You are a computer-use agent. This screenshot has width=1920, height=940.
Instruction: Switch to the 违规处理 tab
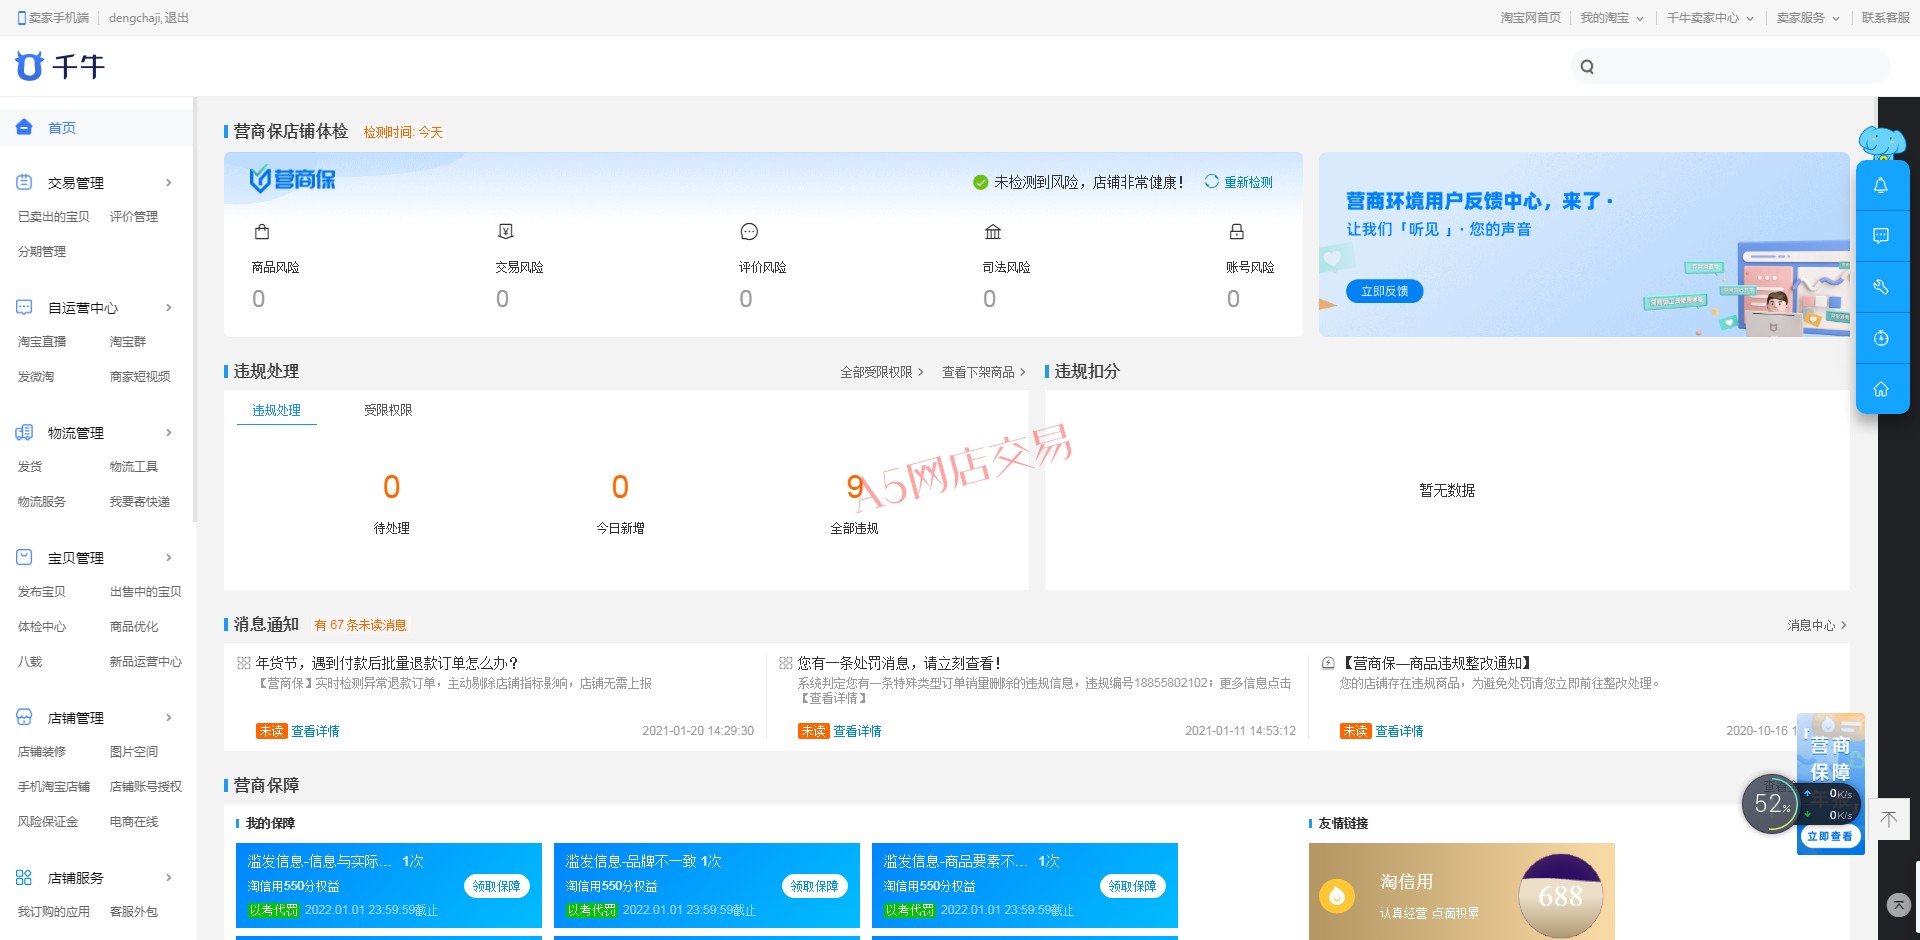tap(276, 410)
